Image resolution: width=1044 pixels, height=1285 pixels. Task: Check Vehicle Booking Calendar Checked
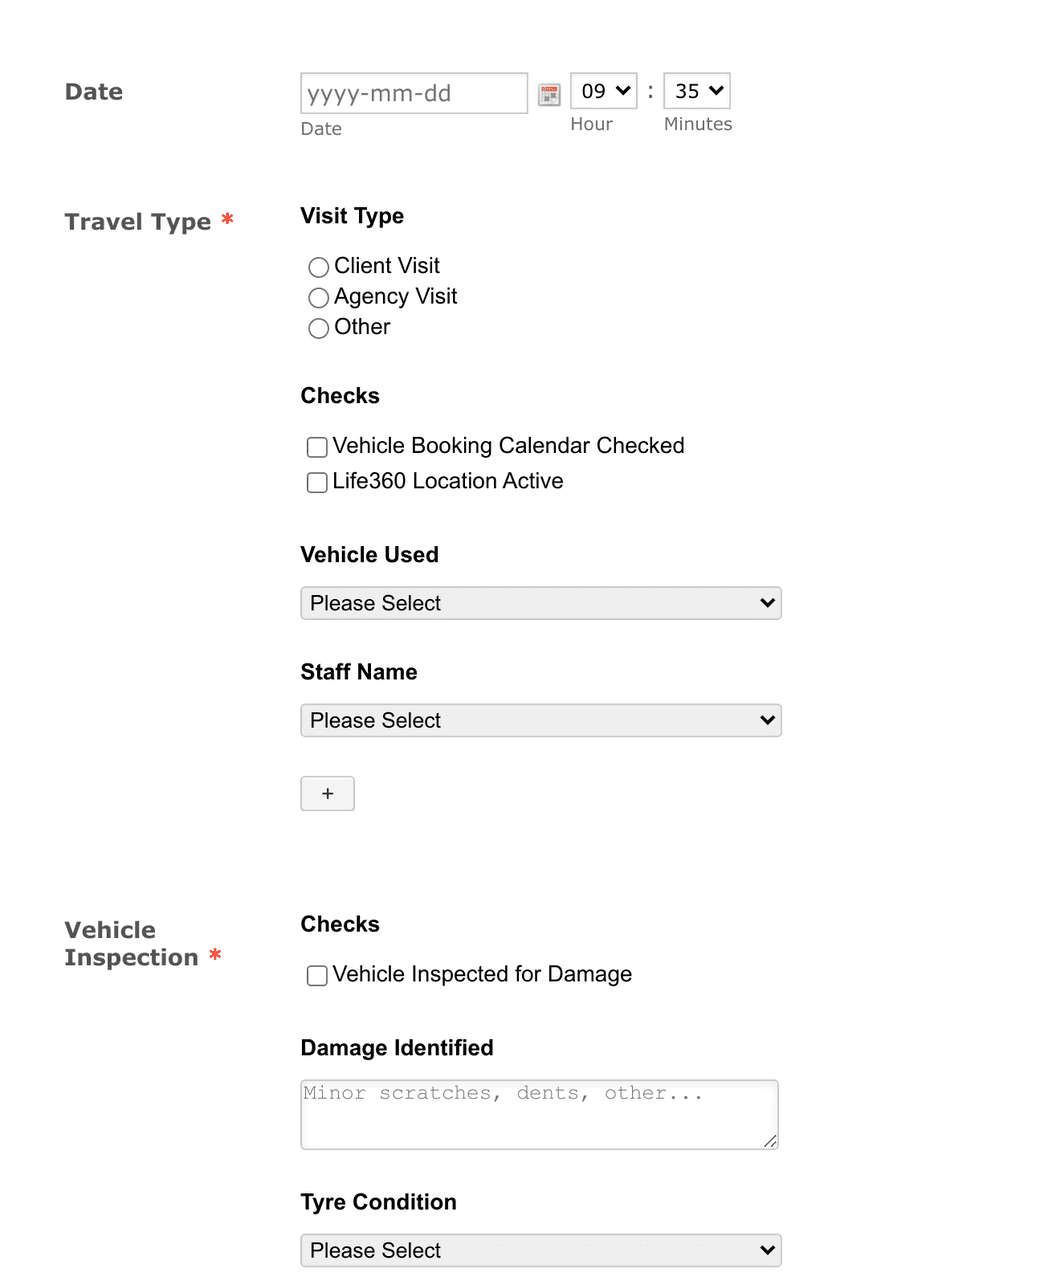[x=316, y=447]
